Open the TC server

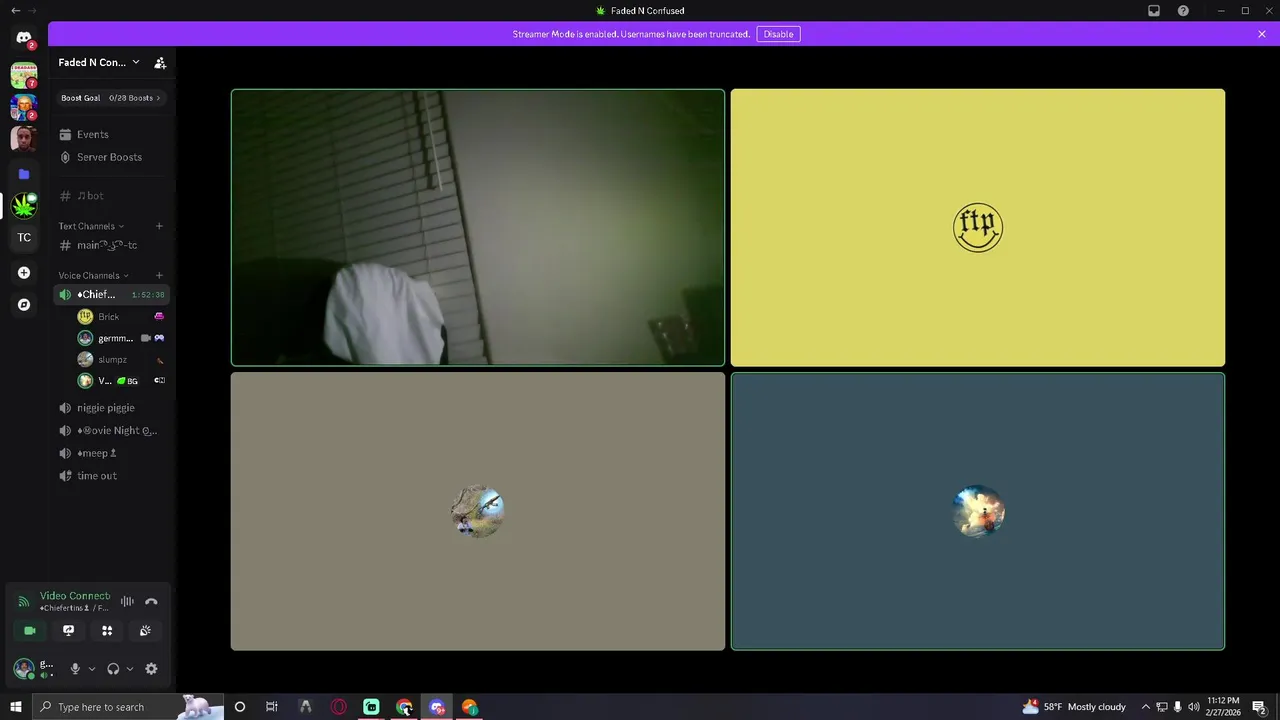[x=24, y=238]
